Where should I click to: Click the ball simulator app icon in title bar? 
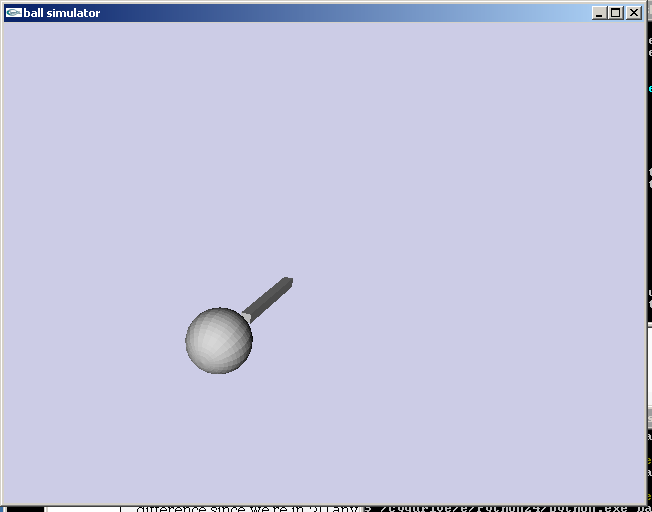tap(13, 13)
